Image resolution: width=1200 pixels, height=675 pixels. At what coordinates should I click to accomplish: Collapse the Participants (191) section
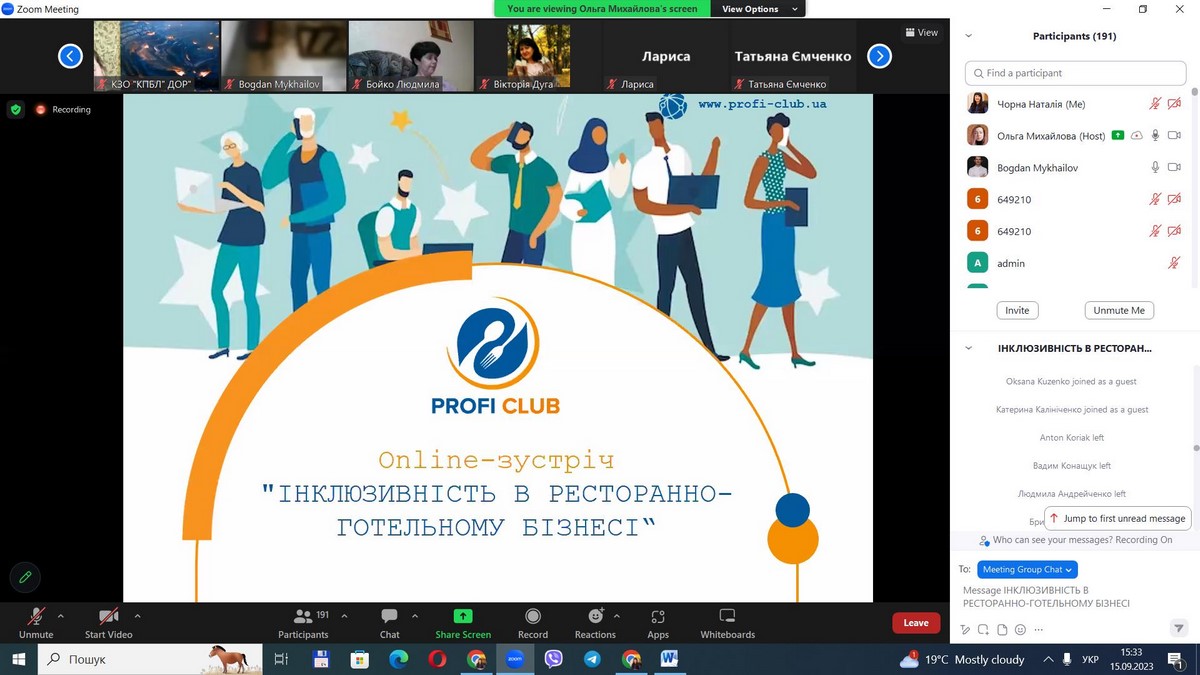(968, 36)
